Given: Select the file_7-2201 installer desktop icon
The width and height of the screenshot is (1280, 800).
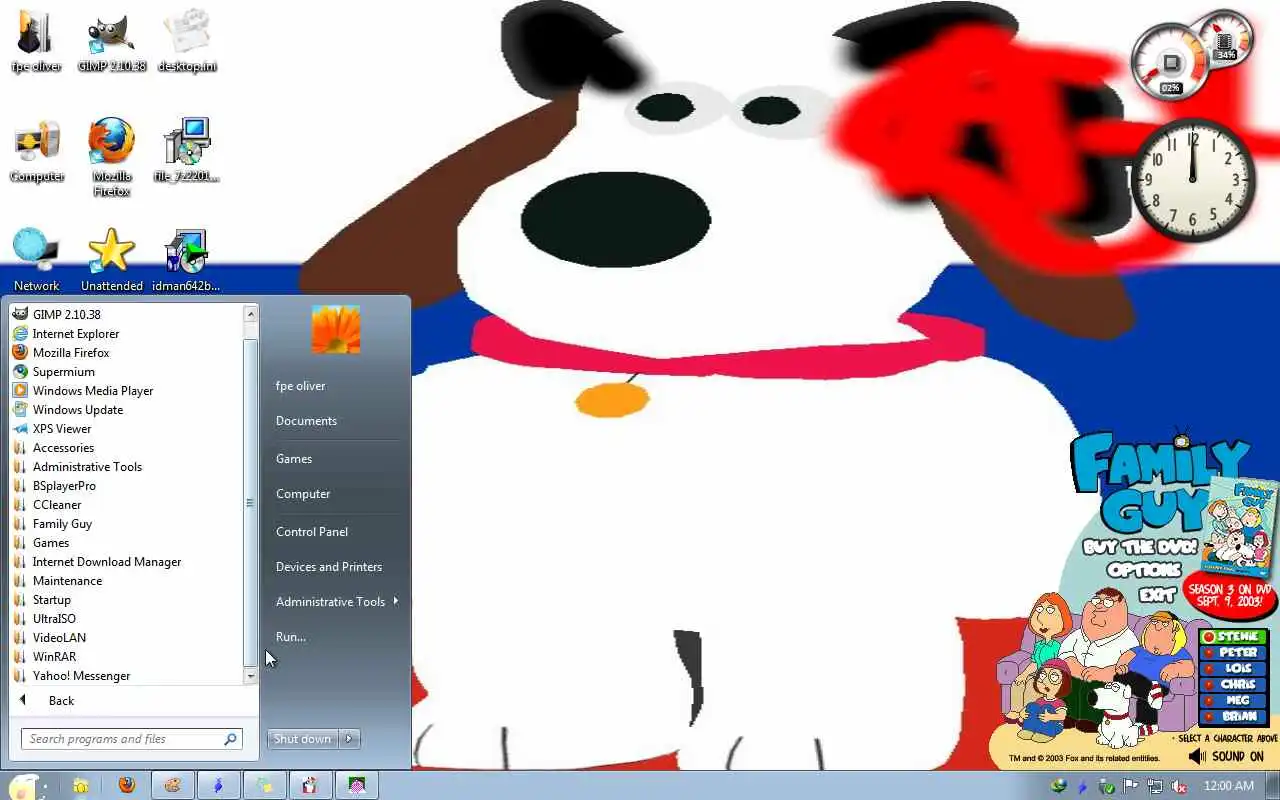Looking at the screenshot, I should coord(187,151).
